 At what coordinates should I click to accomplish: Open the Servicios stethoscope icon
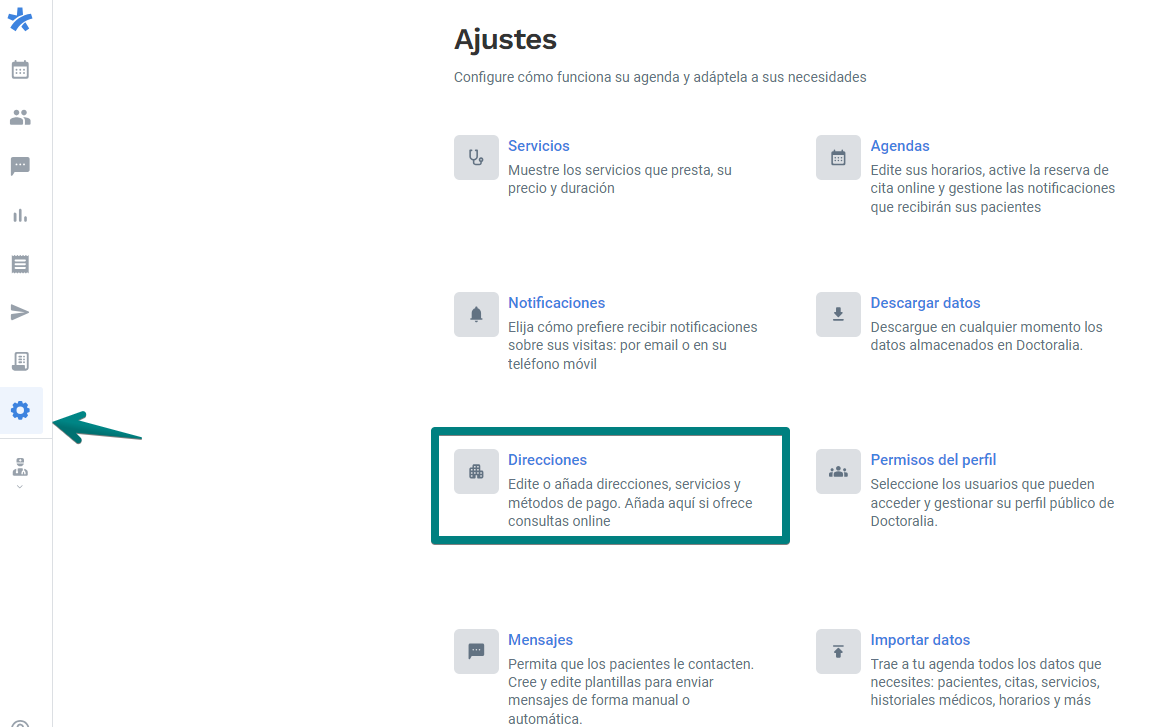(x=476, y=157)
